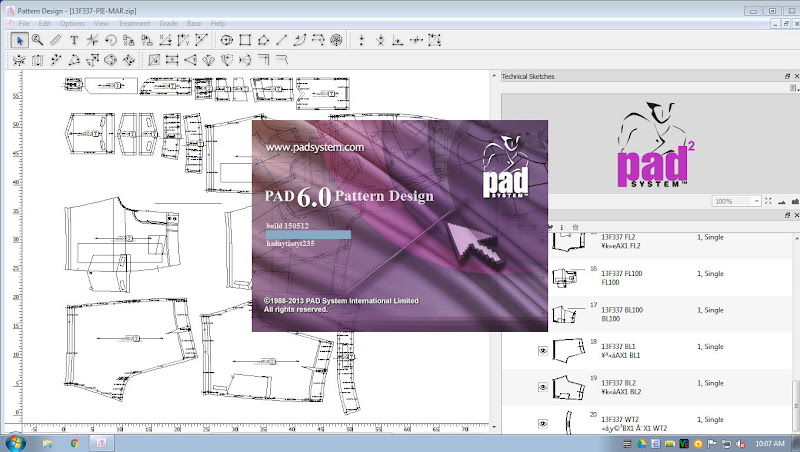Click the 13F337 BL1 piece name
Screen dimensions: 800x452
pyautogui.click(x=618, y=346)
